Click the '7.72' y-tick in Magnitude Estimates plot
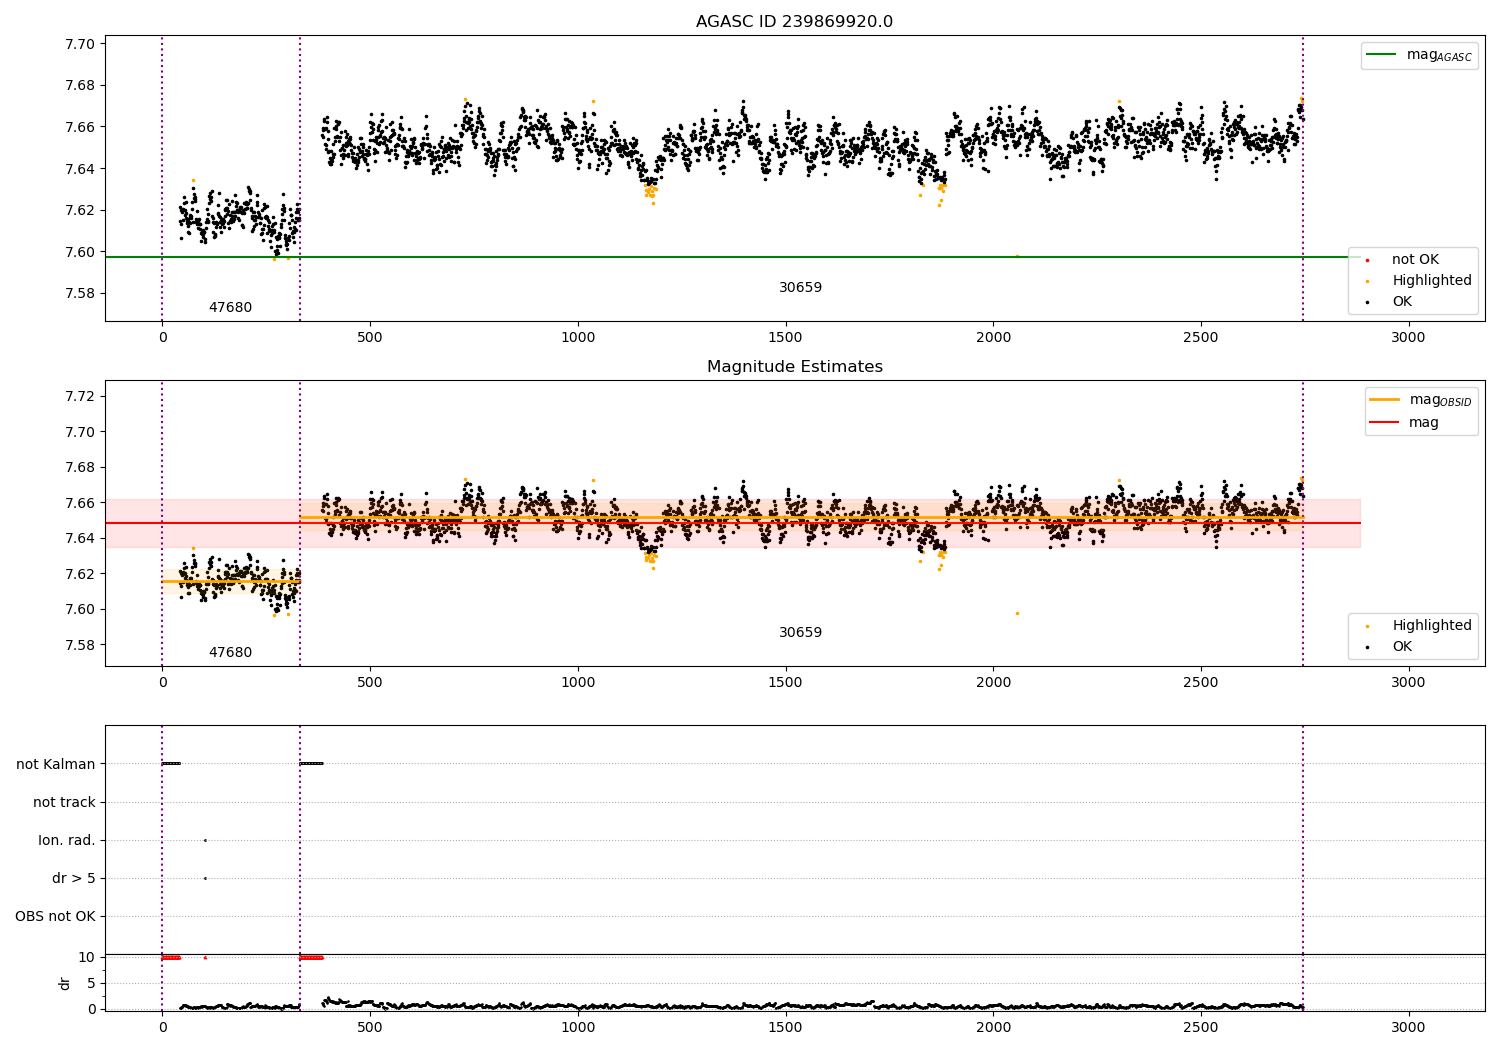Screen dimensions: 1500x1050 [x=80, y=396]
